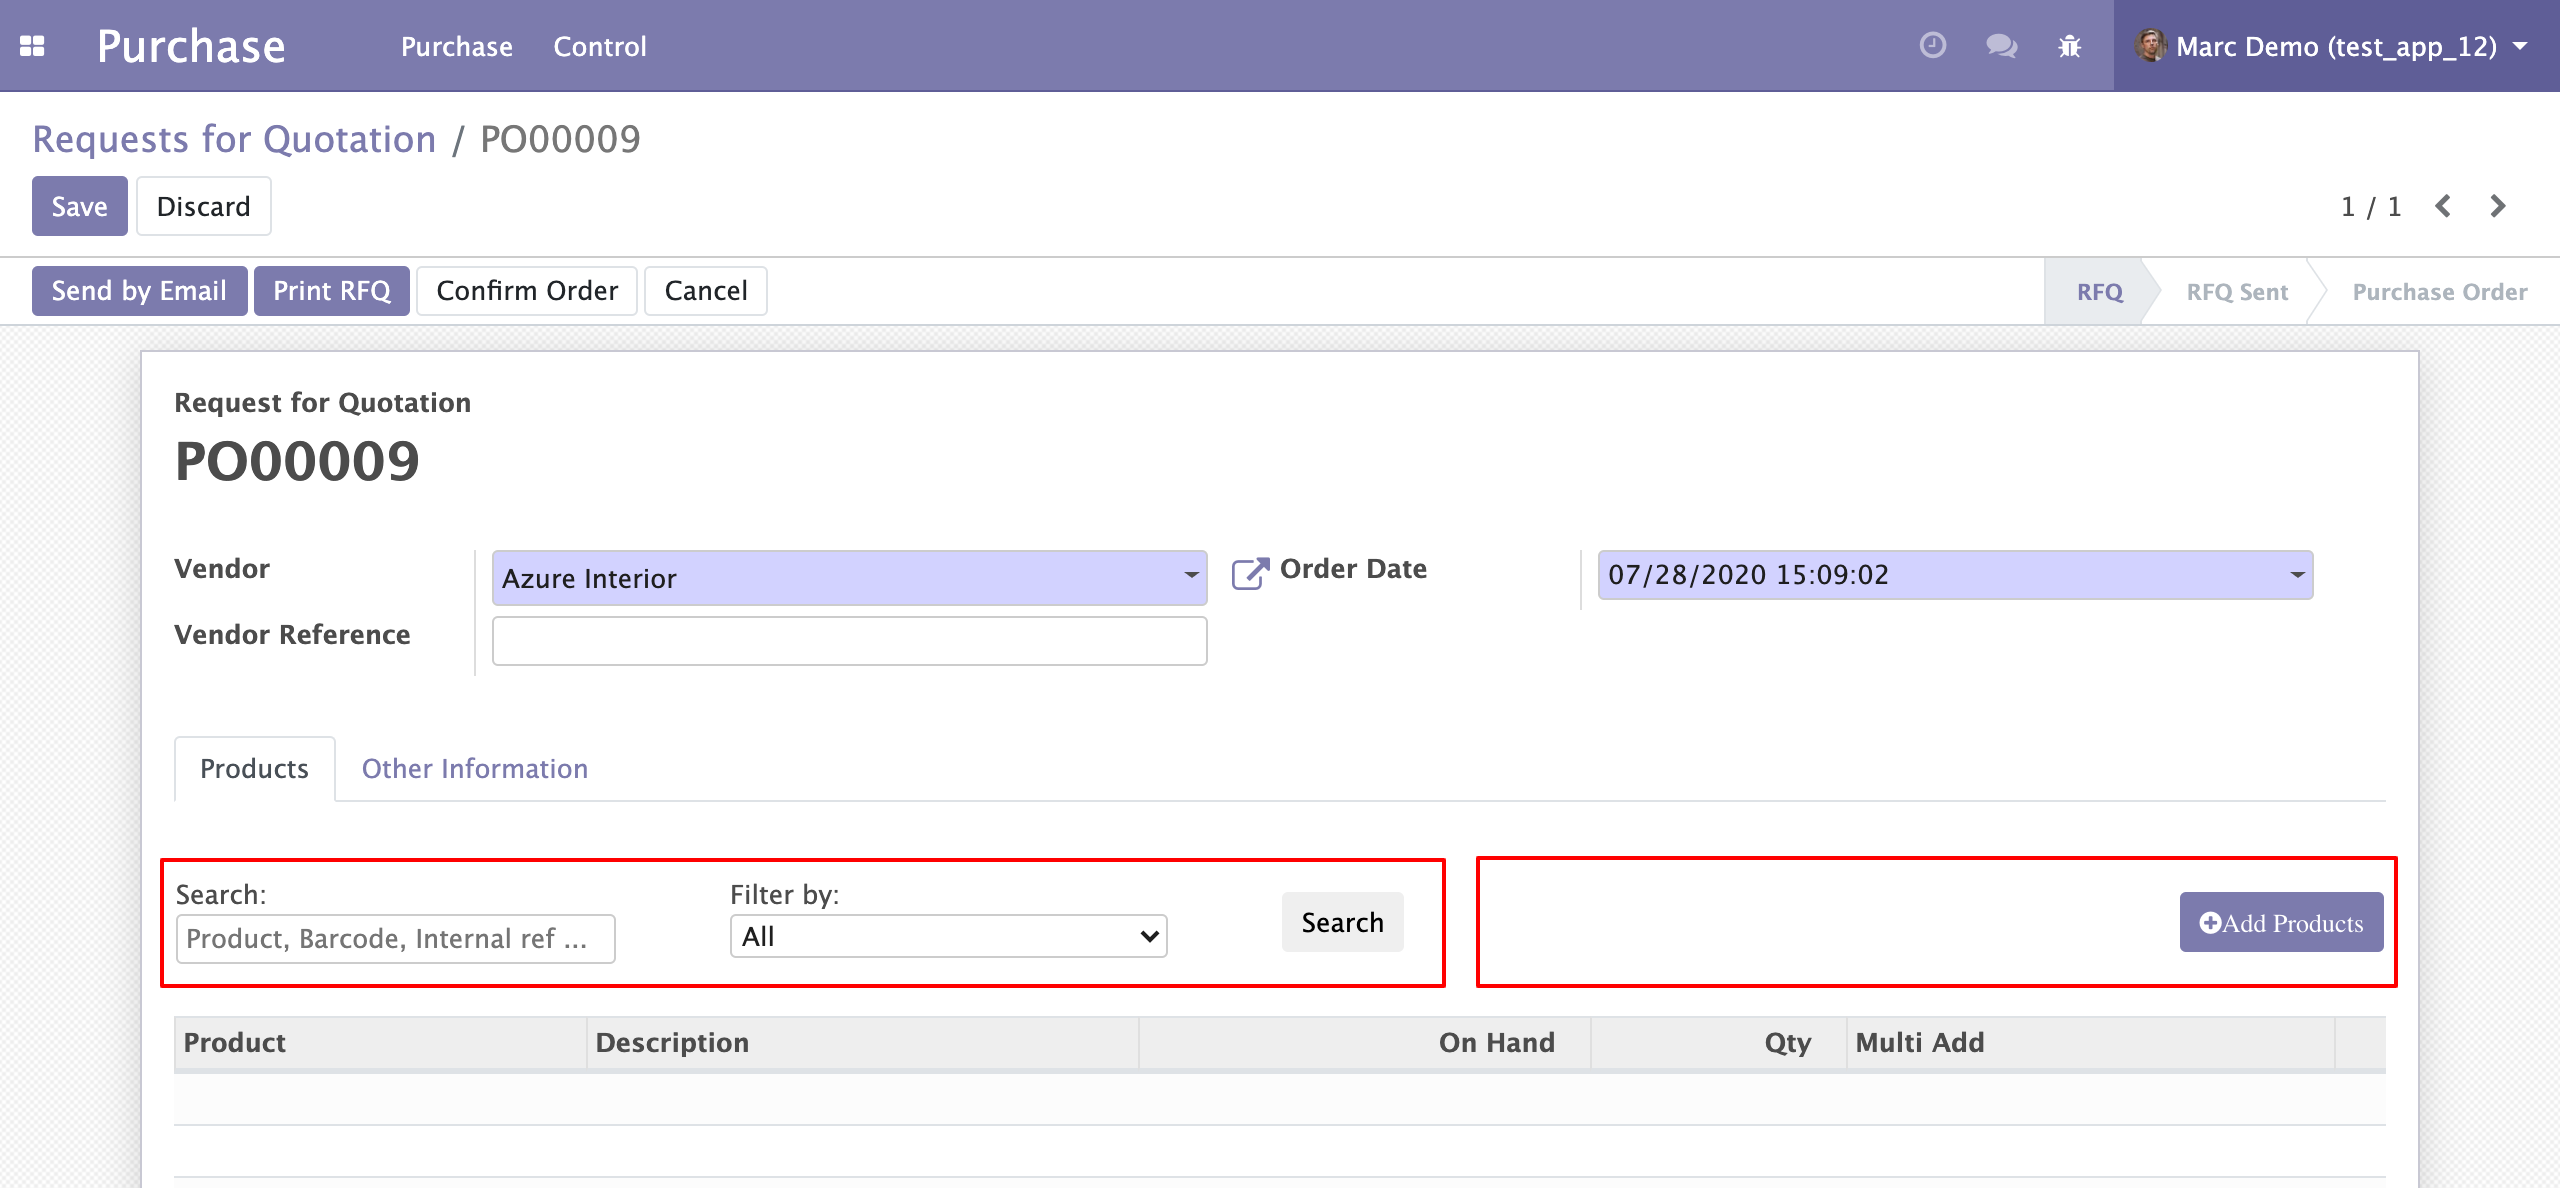Open the activities clock icon

pyautogui.click(x=1932, y=46)
